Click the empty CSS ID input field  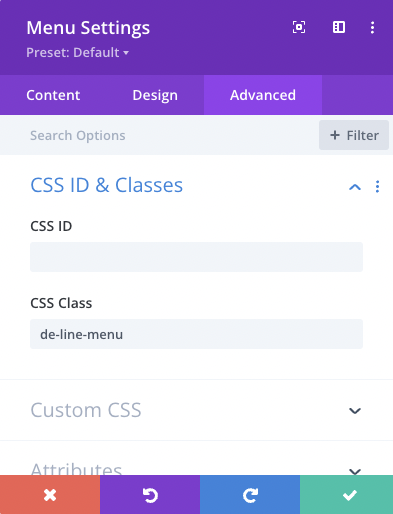(196, 257)
